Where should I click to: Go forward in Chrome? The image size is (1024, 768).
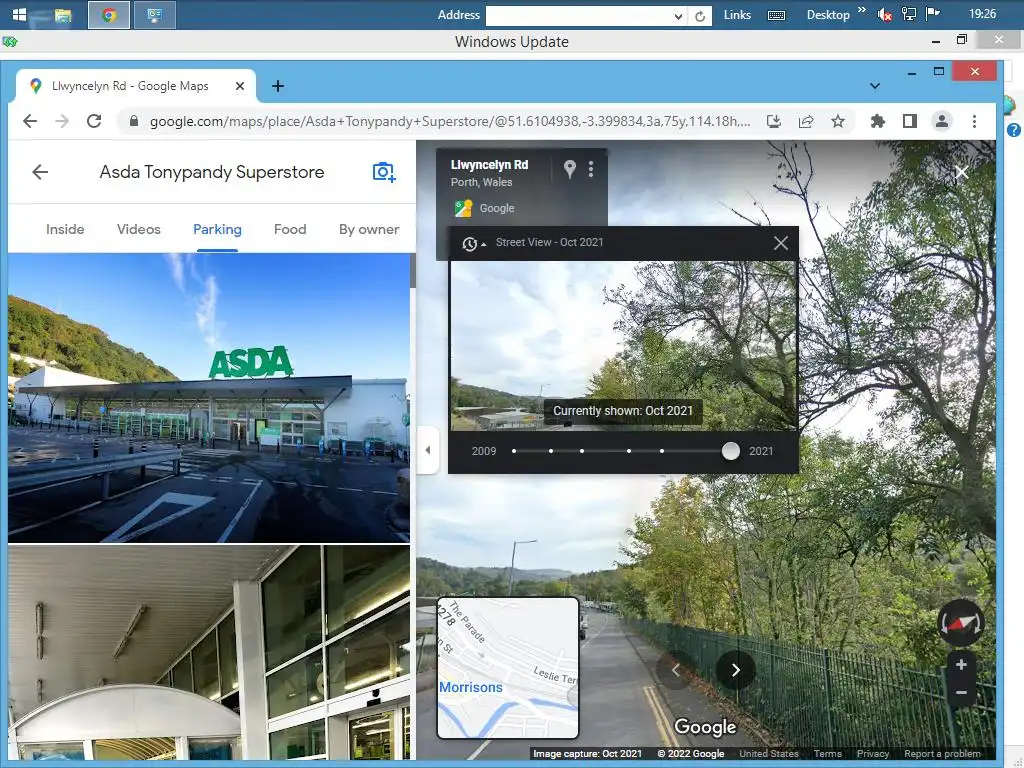(x=62, y=121)
